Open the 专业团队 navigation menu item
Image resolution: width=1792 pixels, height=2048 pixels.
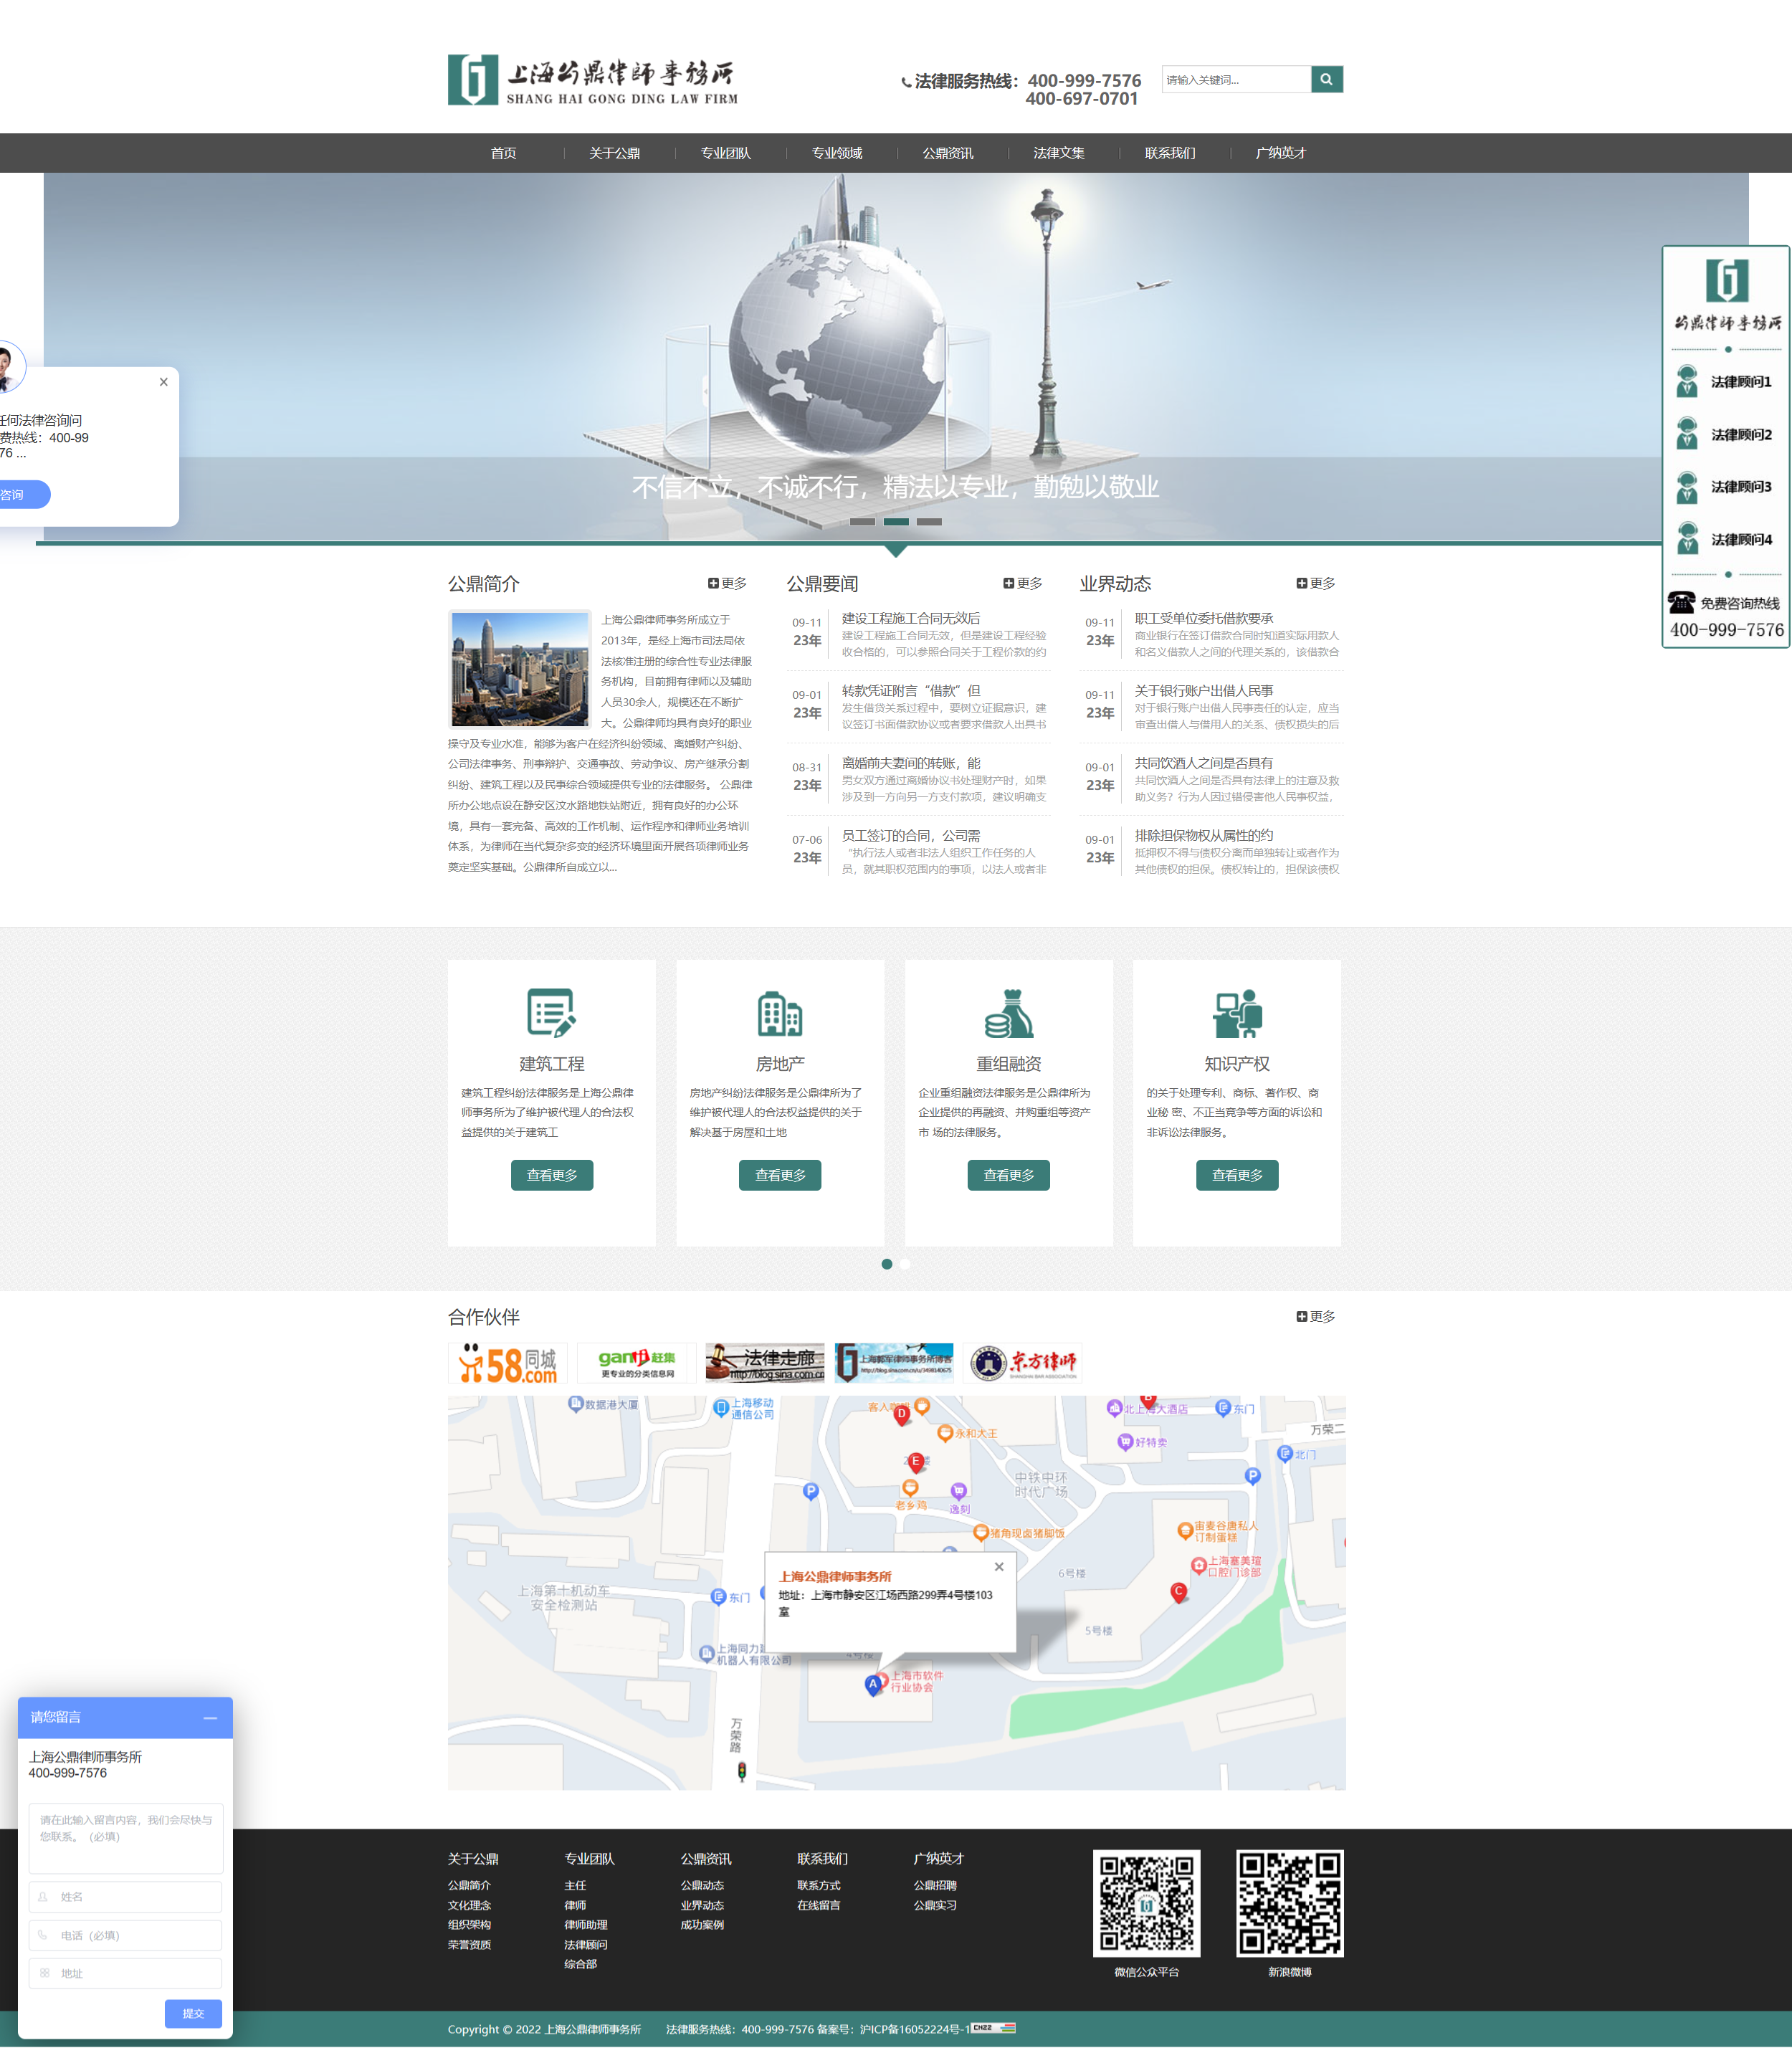pos(725,153)
